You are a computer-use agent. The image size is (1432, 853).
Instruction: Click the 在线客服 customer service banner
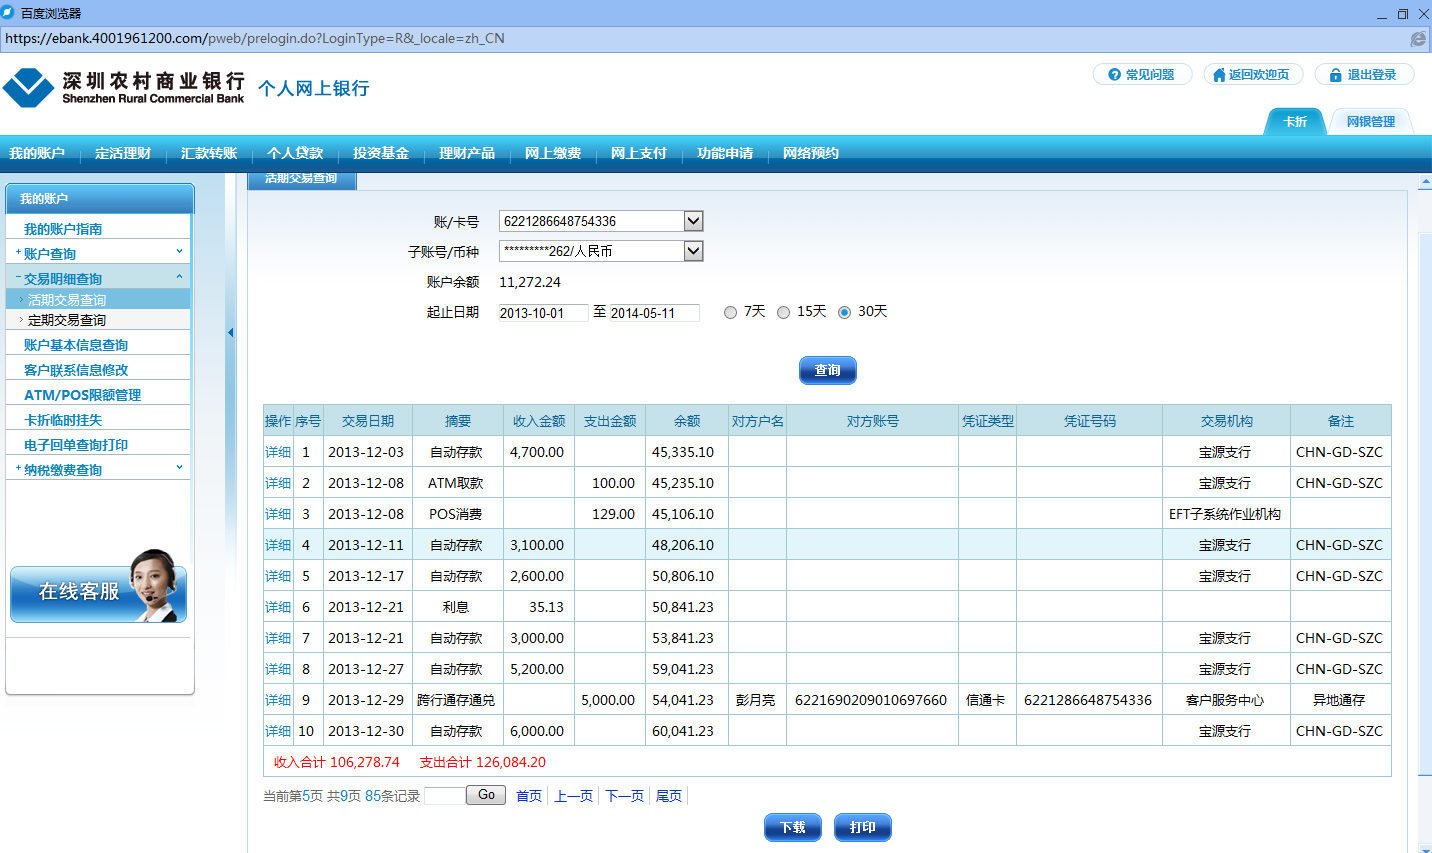click(98, 590)
